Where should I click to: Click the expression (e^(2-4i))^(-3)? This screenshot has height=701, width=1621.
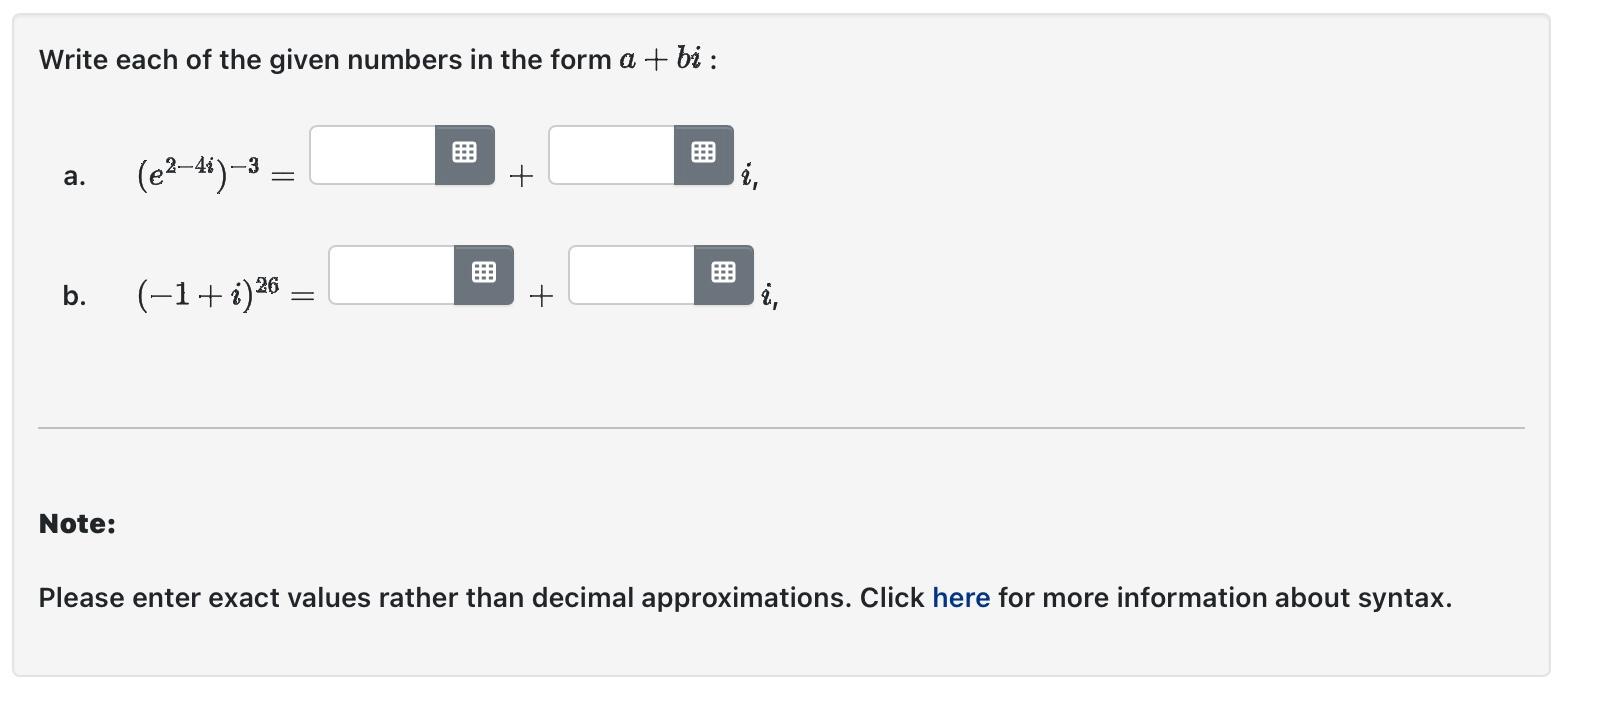(196, 173)
